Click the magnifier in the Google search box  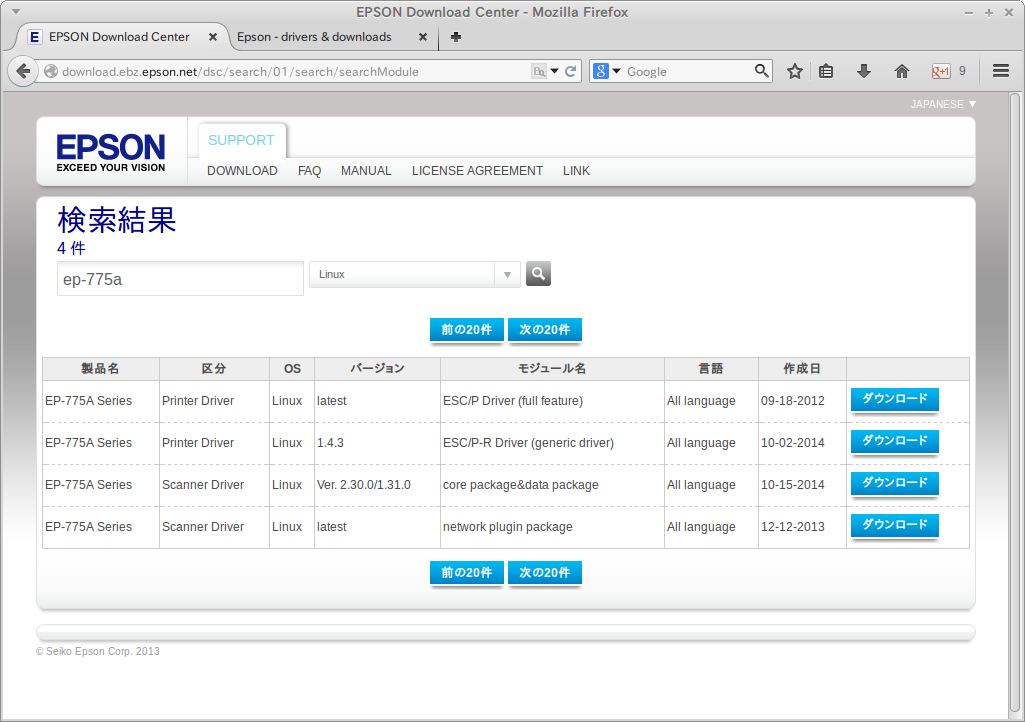(x=762, y=71)
